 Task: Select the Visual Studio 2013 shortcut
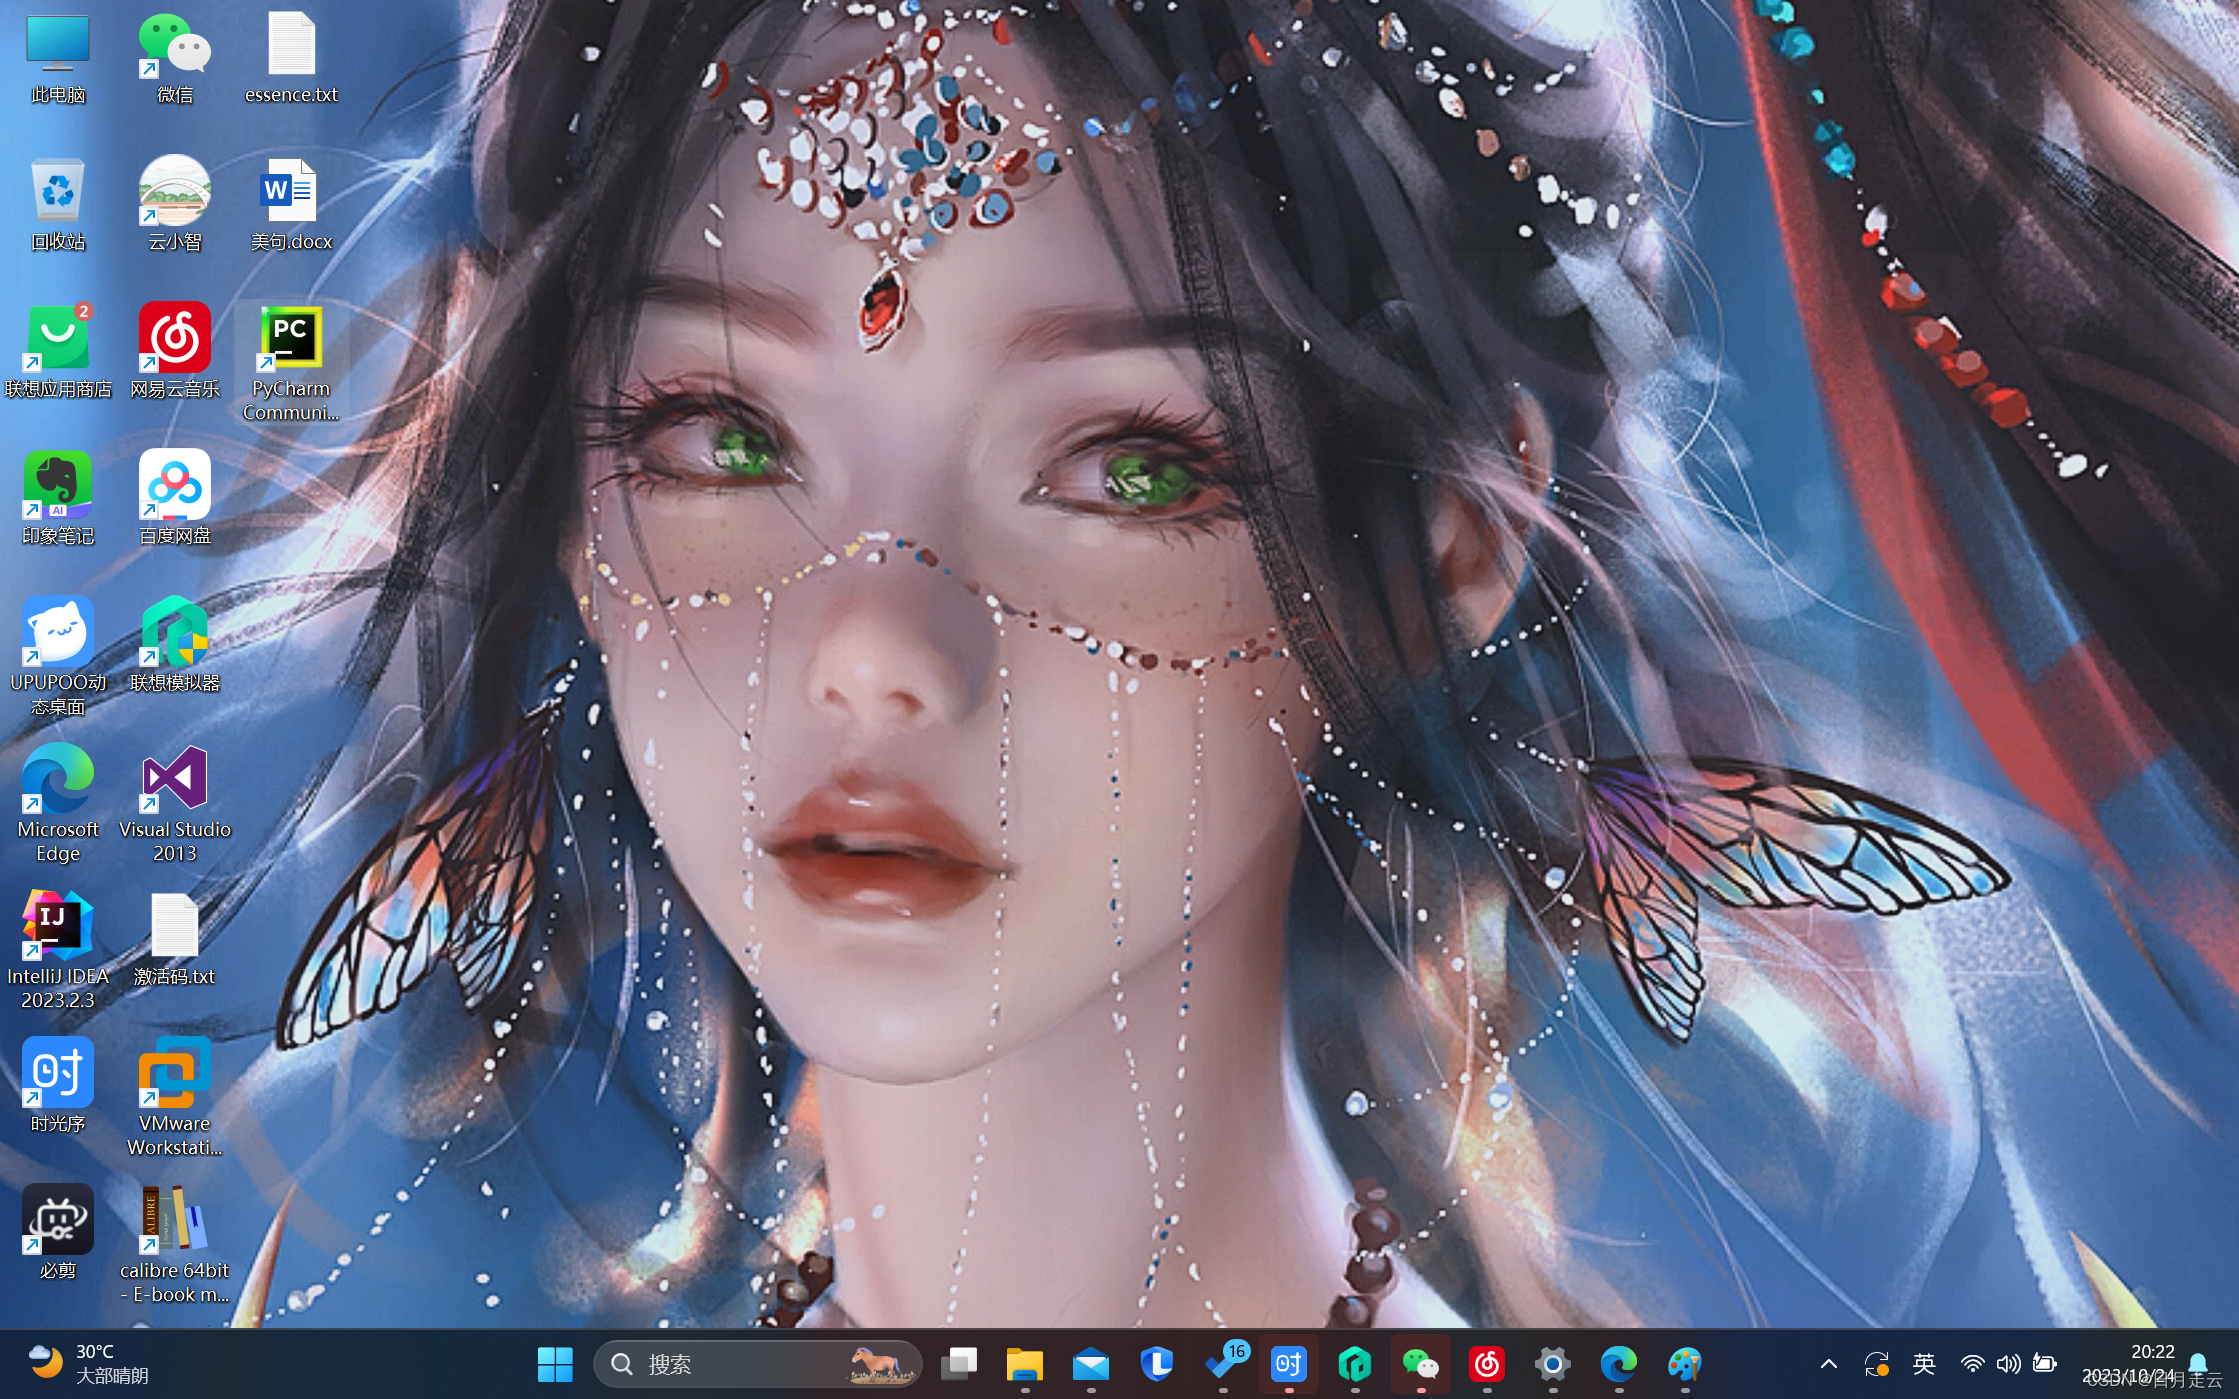coord(174,780)
